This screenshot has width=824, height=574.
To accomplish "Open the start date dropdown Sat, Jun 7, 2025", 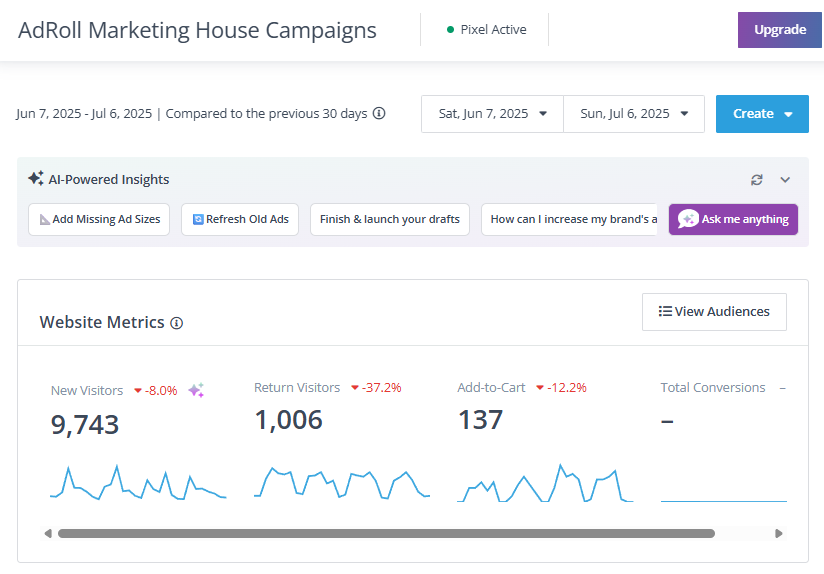I will [x=492, y=114].
